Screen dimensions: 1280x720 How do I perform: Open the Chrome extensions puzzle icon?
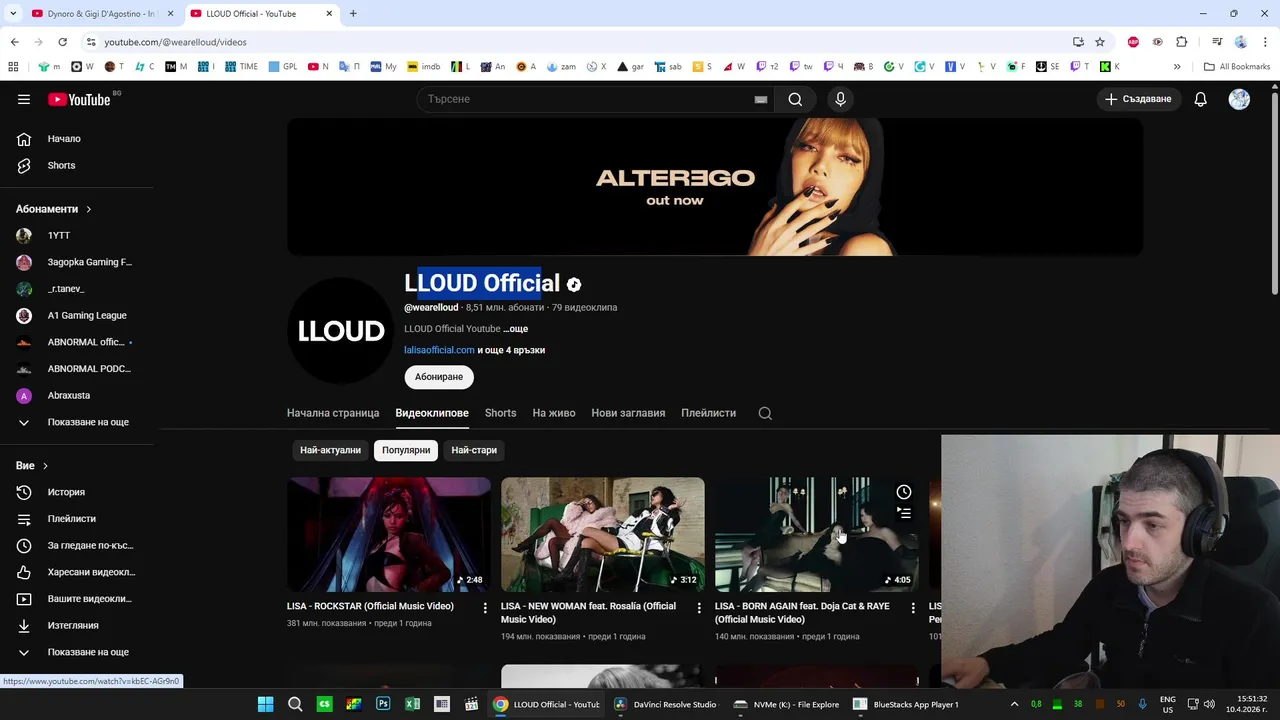pos(1182,42)
